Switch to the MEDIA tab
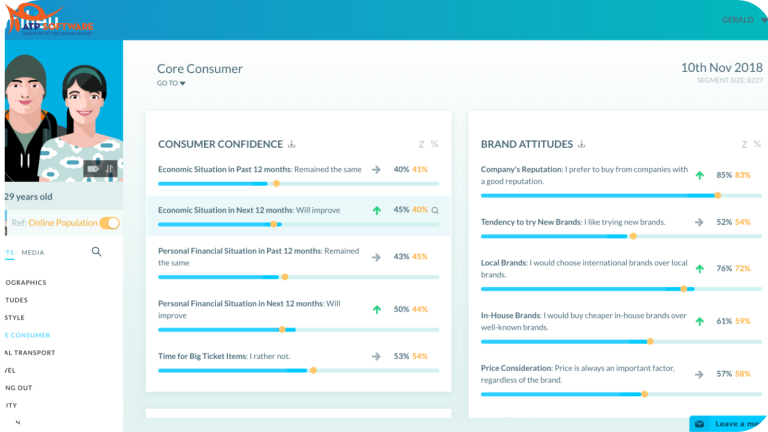The height and width of the screenshot is (432, 768). tap(33, 253)
